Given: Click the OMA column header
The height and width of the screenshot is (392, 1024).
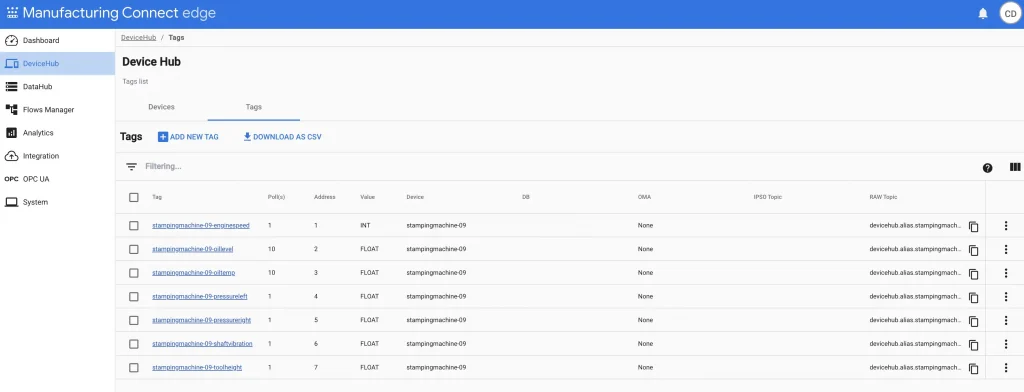Looking at the screenshot, I should (x=644, y=197).
